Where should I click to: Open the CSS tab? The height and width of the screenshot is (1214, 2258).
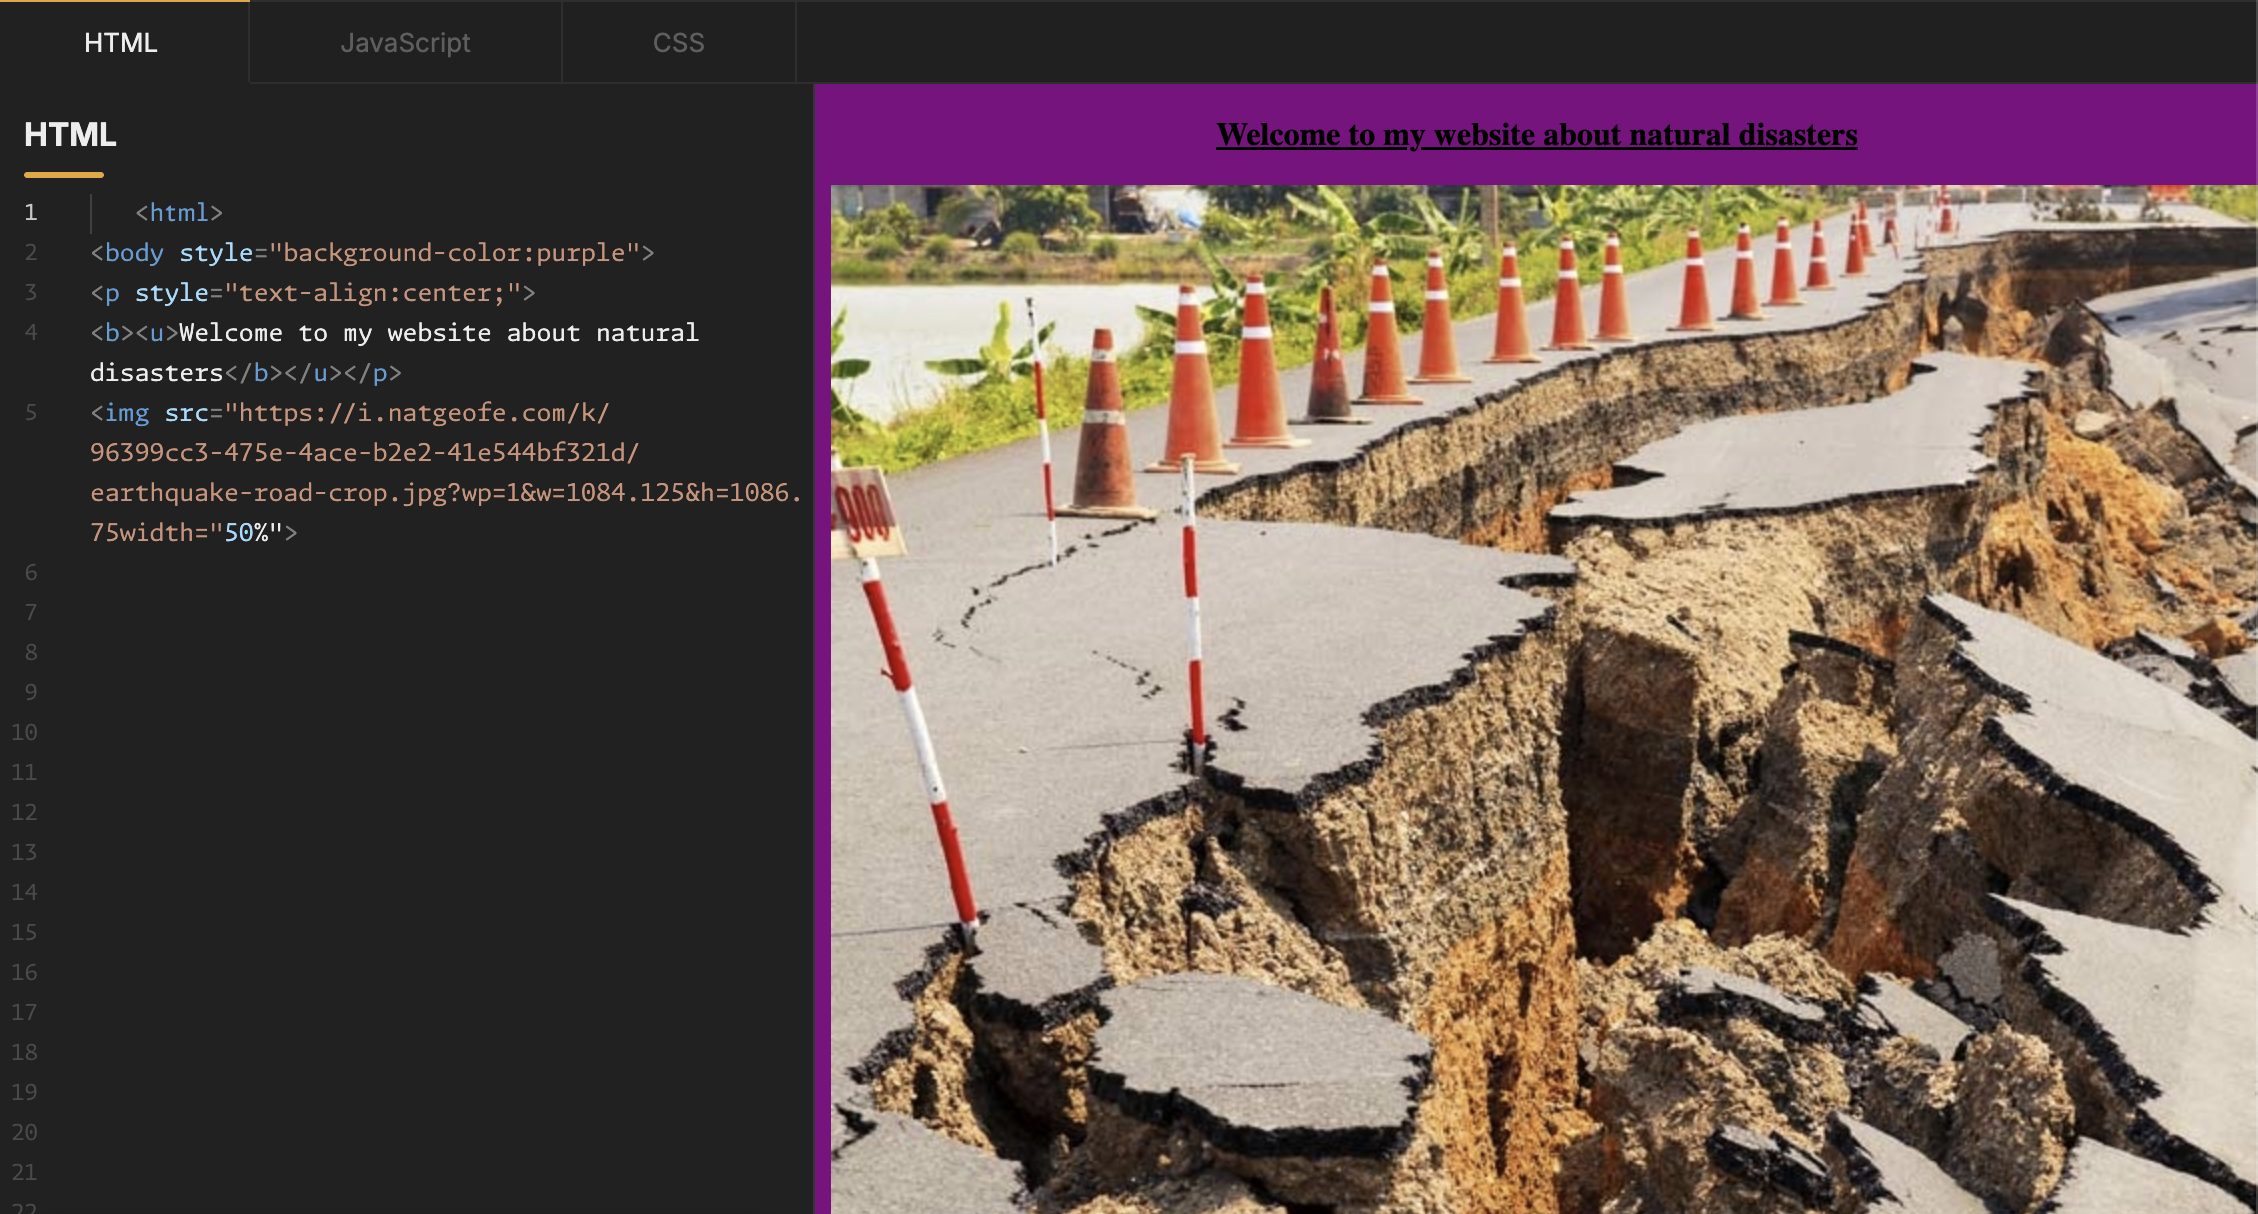point(678,43)
